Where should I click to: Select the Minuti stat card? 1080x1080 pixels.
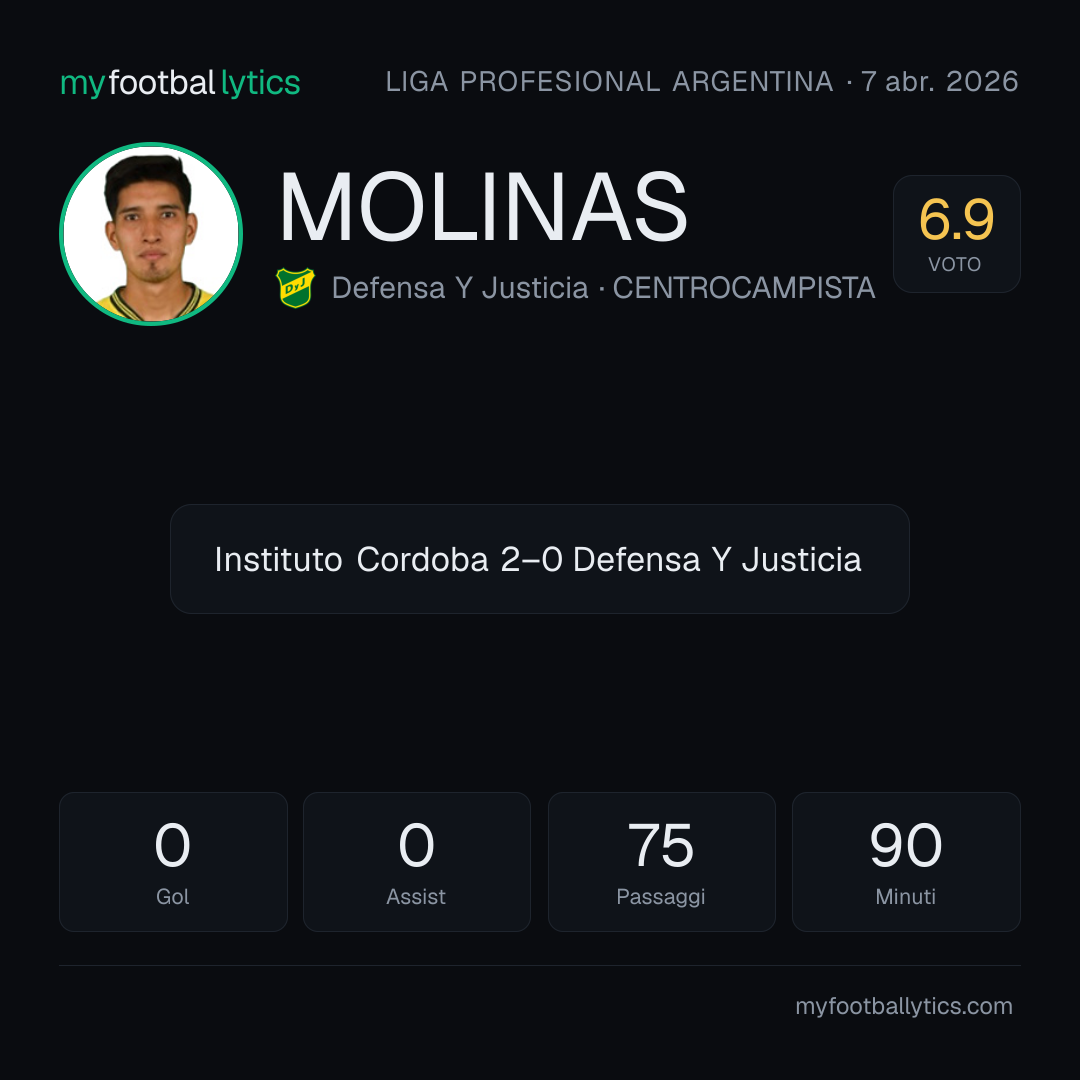tap(906, 862)
